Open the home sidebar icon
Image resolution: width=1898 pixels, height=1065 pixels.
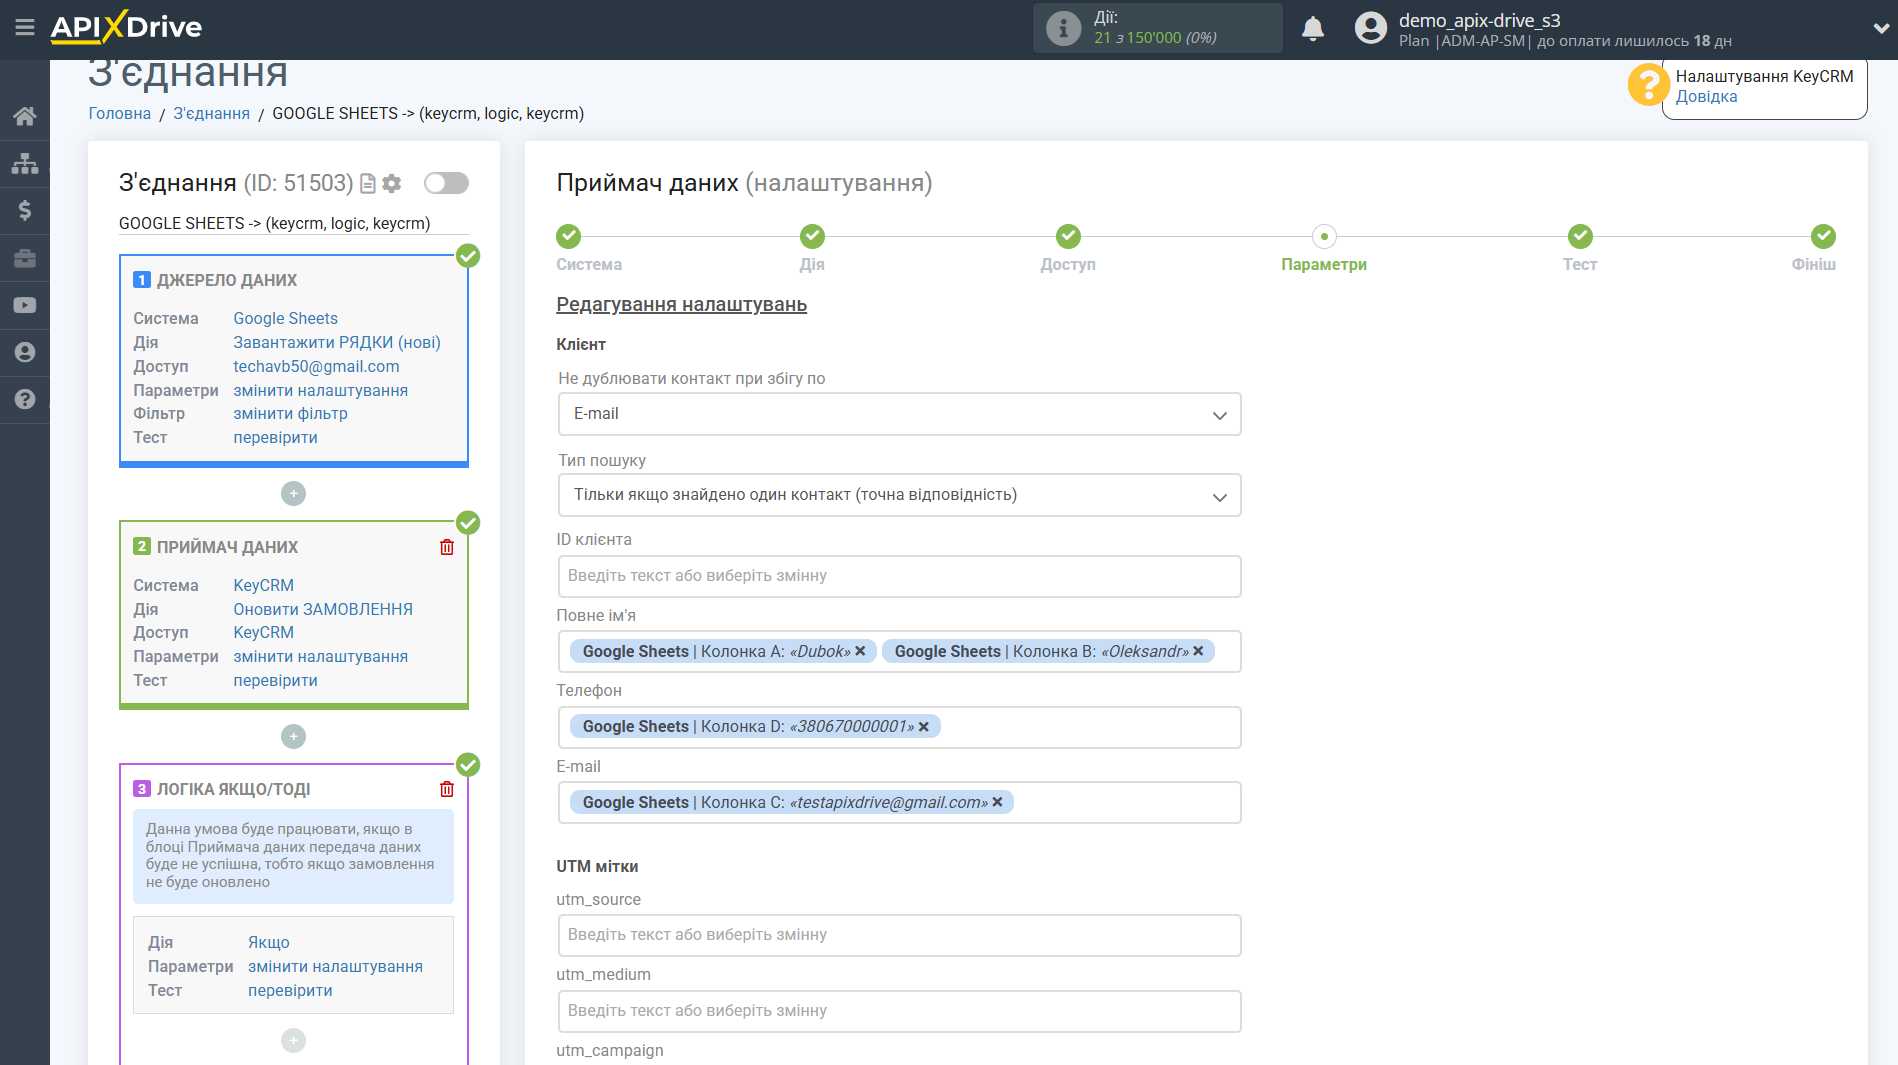point(25,116)
